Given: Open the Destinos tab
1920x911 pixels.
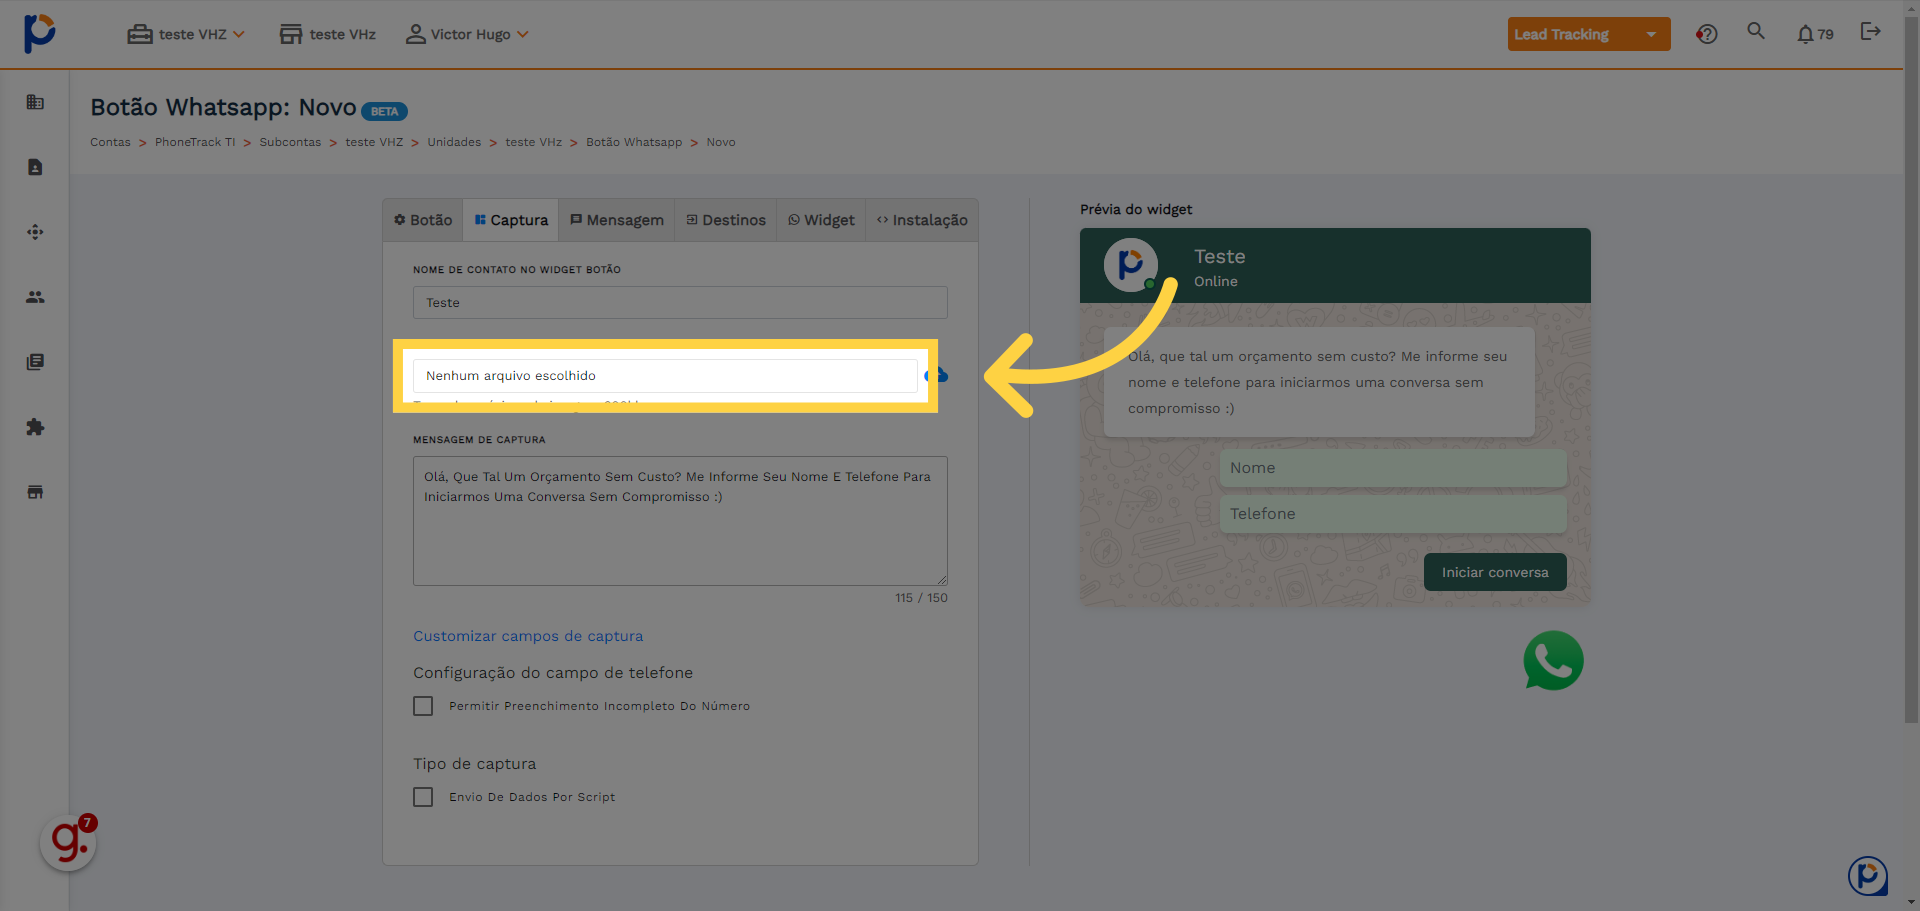Looking at the screenshot, I should (x=726, y=220).
